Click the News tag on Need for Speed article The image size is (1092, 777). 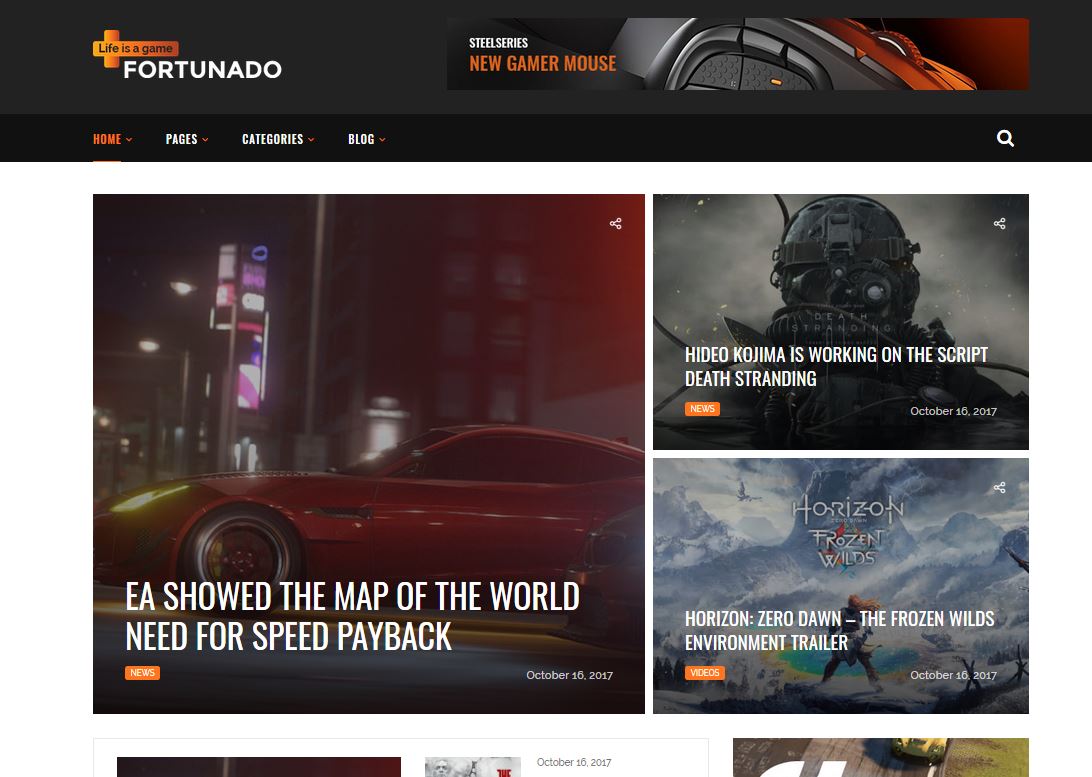(x=142, y=673)
